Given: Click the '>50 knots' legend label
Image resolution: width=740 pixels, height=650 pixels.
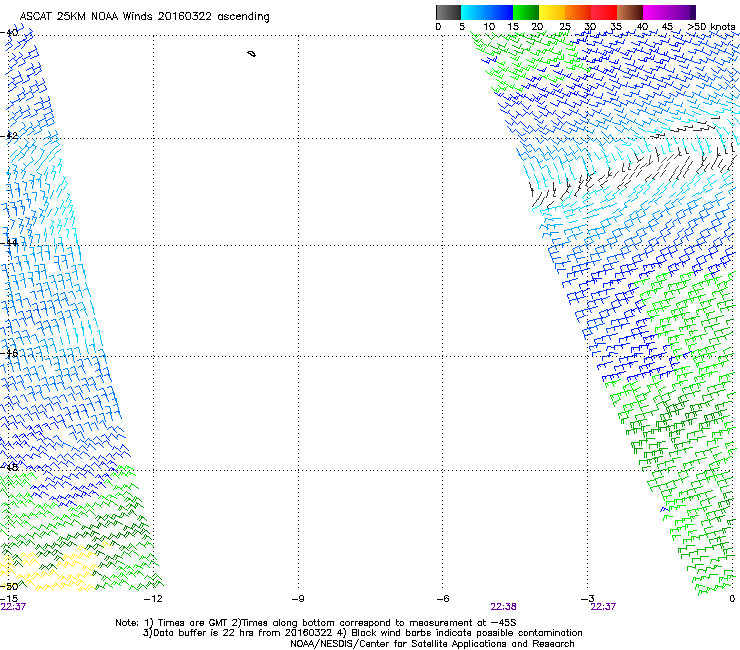Looking at the screenshot, I should tap(711, 27).
